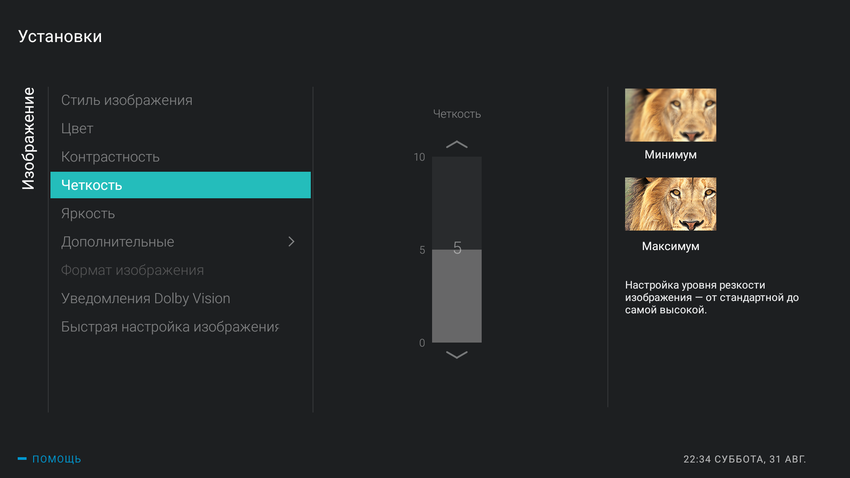850x478 pixels.
Task: Click the Максимум lion preview thumbnail
Action: pos(670,204)
